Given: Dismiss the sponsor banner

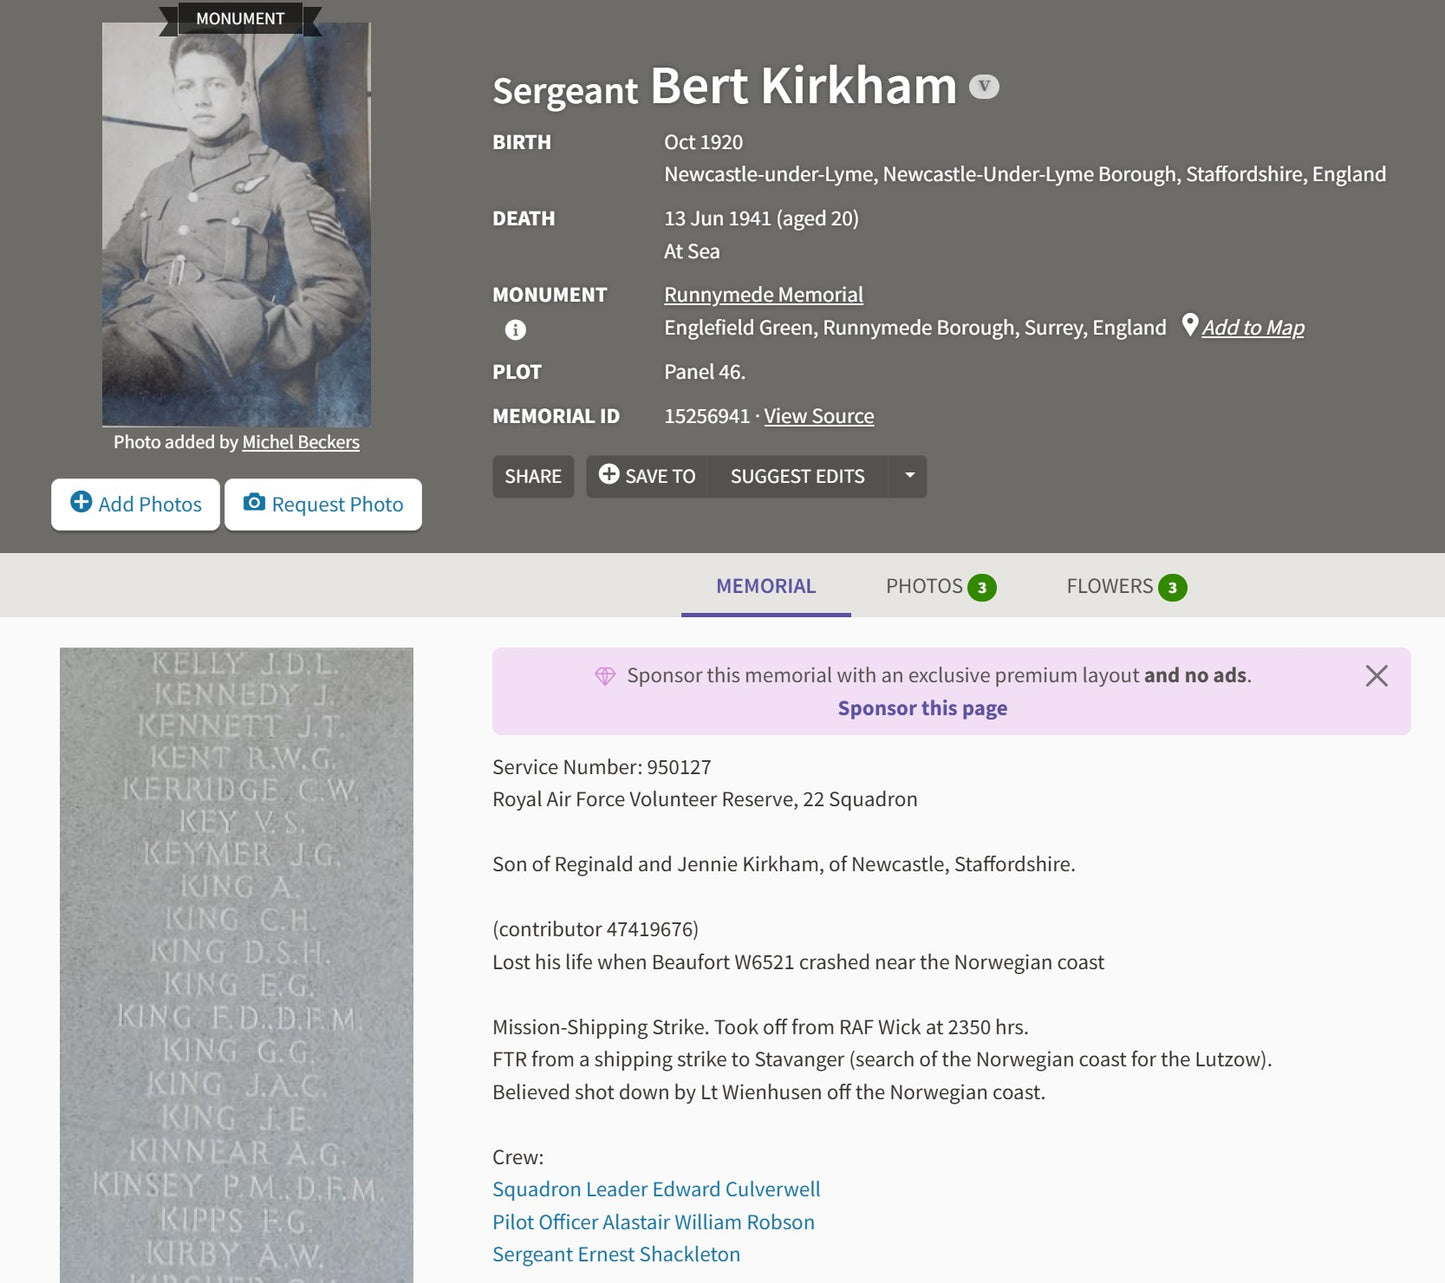Looking at the screenshot, I should pyautogui.click(x=1377, y=676).
